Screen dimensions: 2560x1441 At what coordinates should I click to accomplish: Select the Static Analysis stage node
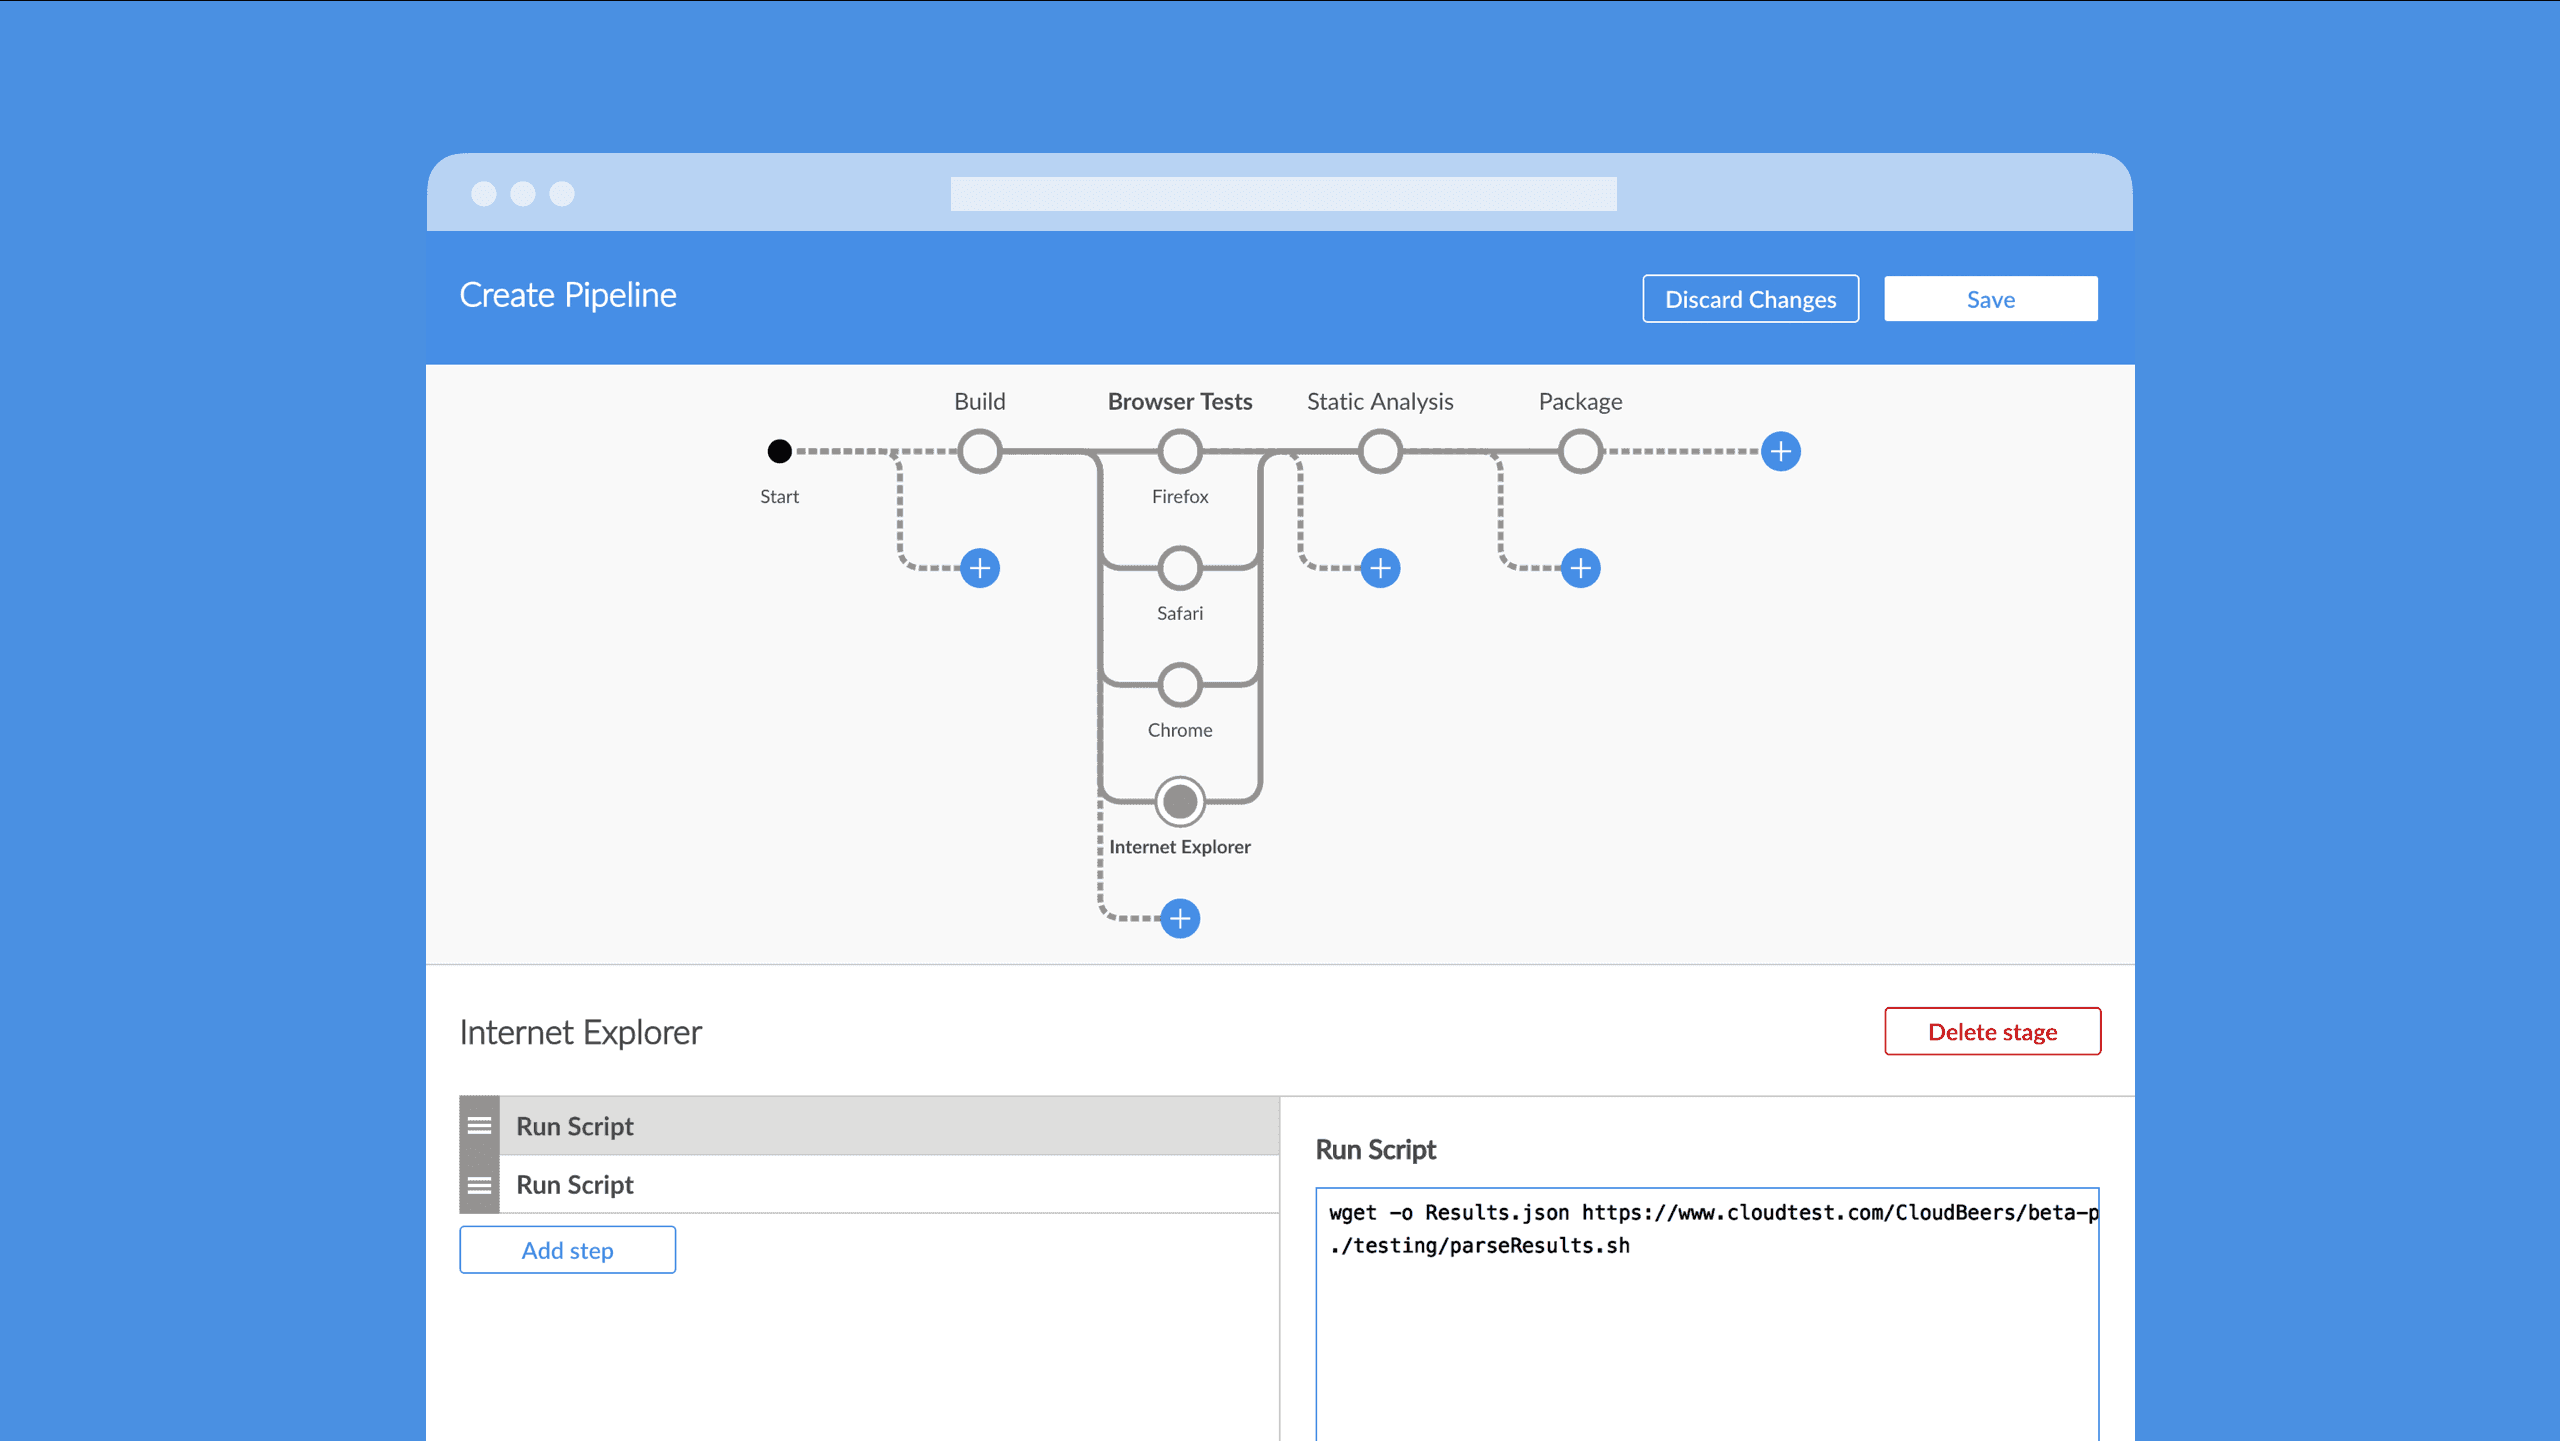point(1380,451)
